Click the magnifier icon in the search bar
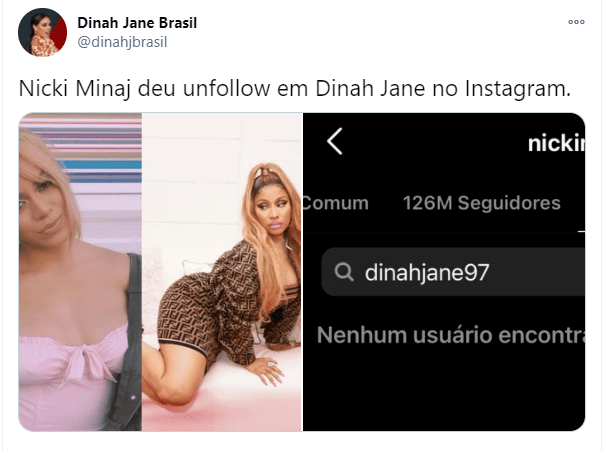 coord(344,272)
